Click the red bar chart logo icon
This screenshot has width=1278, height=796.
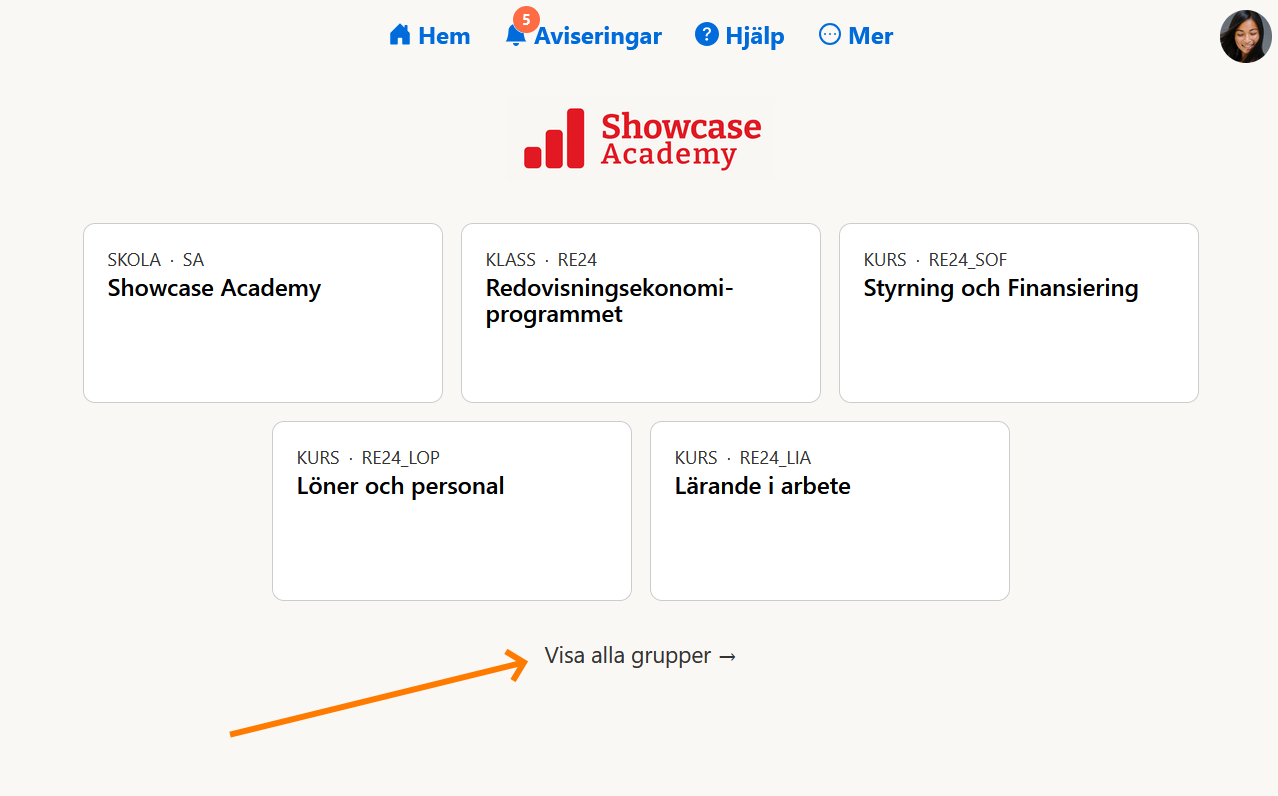554,139
